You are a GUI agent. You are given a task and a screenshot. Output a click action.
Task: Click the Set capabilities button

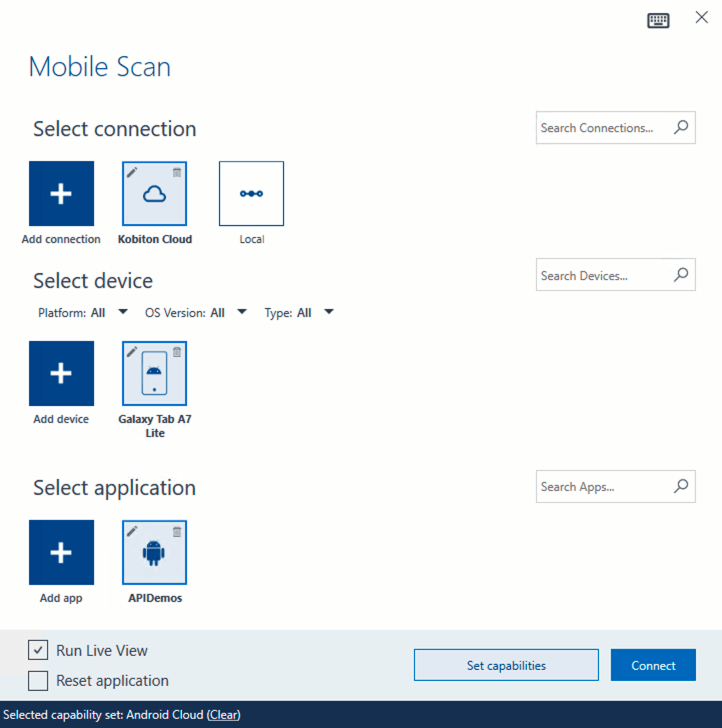(x=506, y=665)
